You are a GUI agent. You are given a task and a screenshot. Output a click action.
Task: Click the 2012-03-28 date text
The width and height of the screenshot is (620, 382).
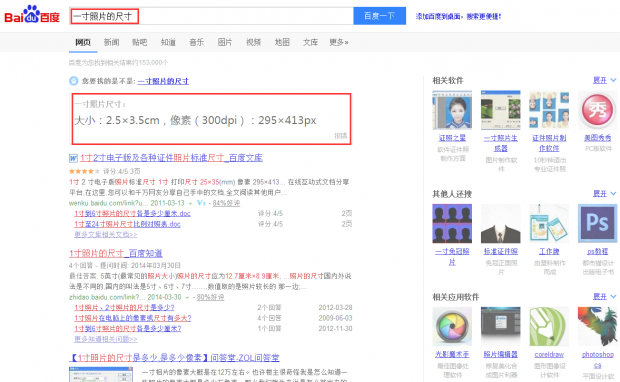(x=335, y=307)
